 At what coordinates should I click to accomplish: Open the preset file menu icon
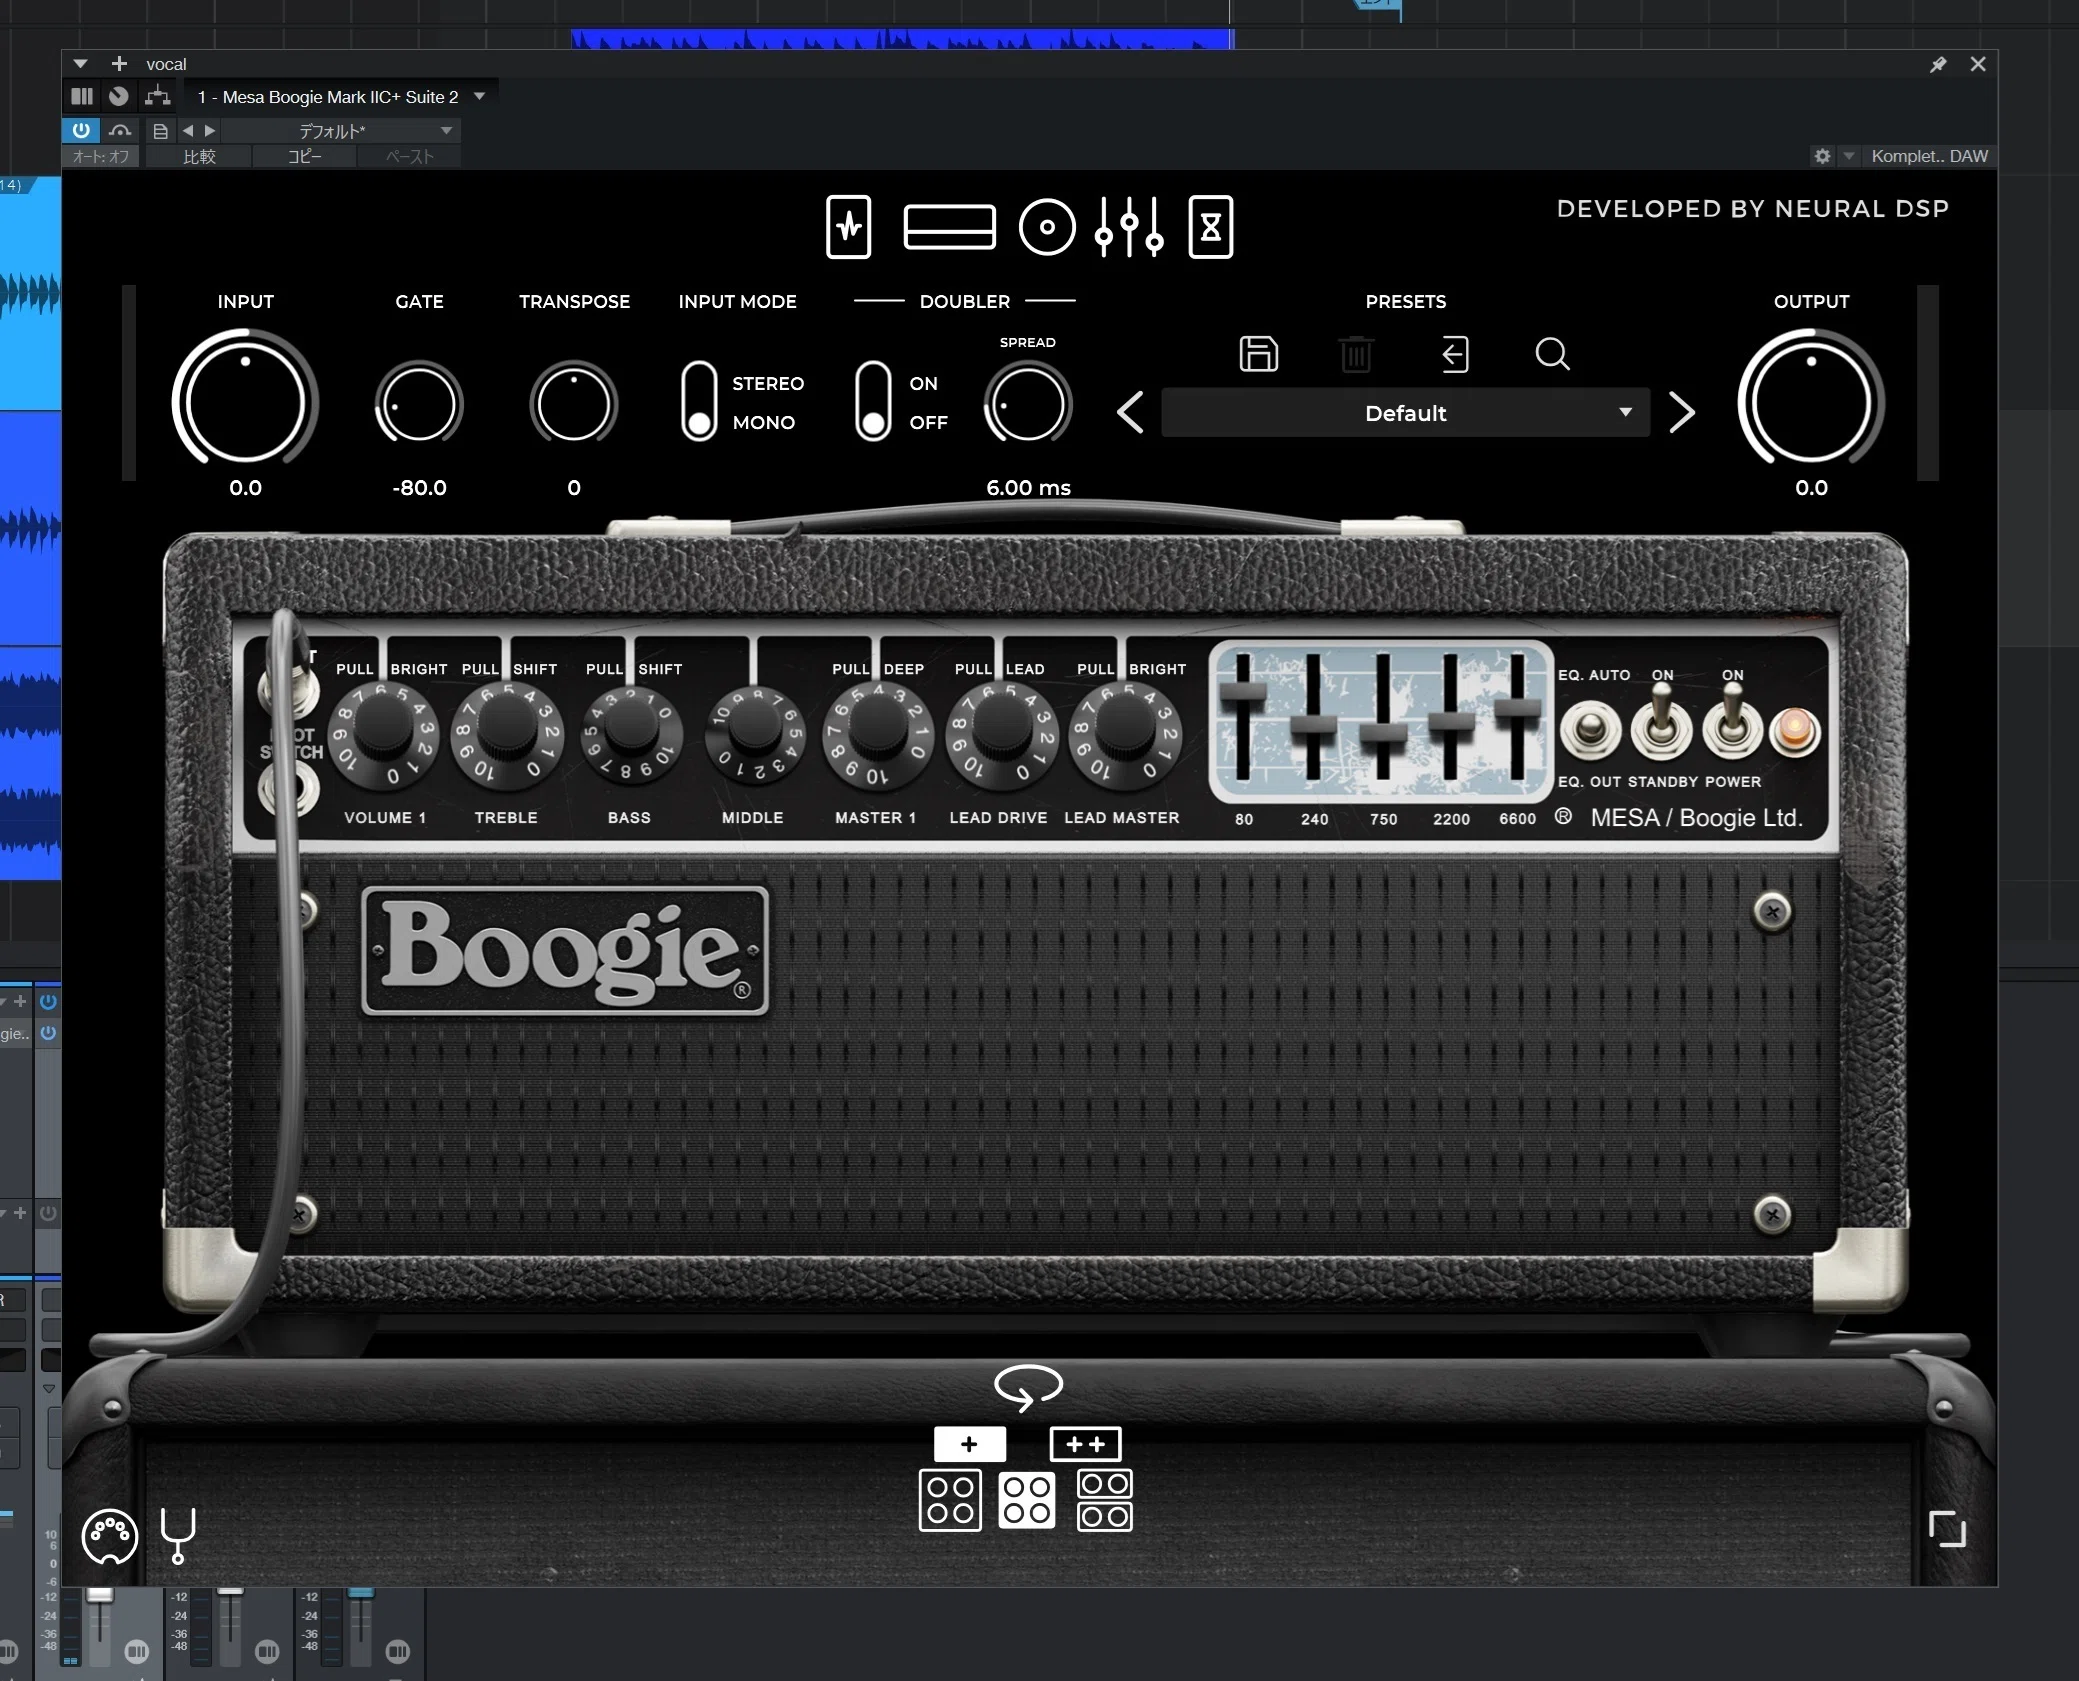click(160, 131)
